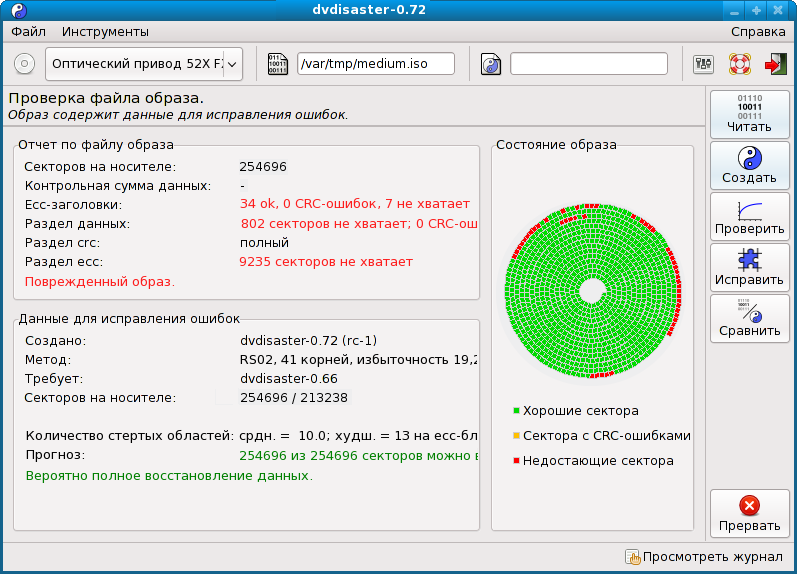Image resolution: width=797 pixels, height=574 pixels.
Task: Click the 'полный' crc section value
Action: 264,243
